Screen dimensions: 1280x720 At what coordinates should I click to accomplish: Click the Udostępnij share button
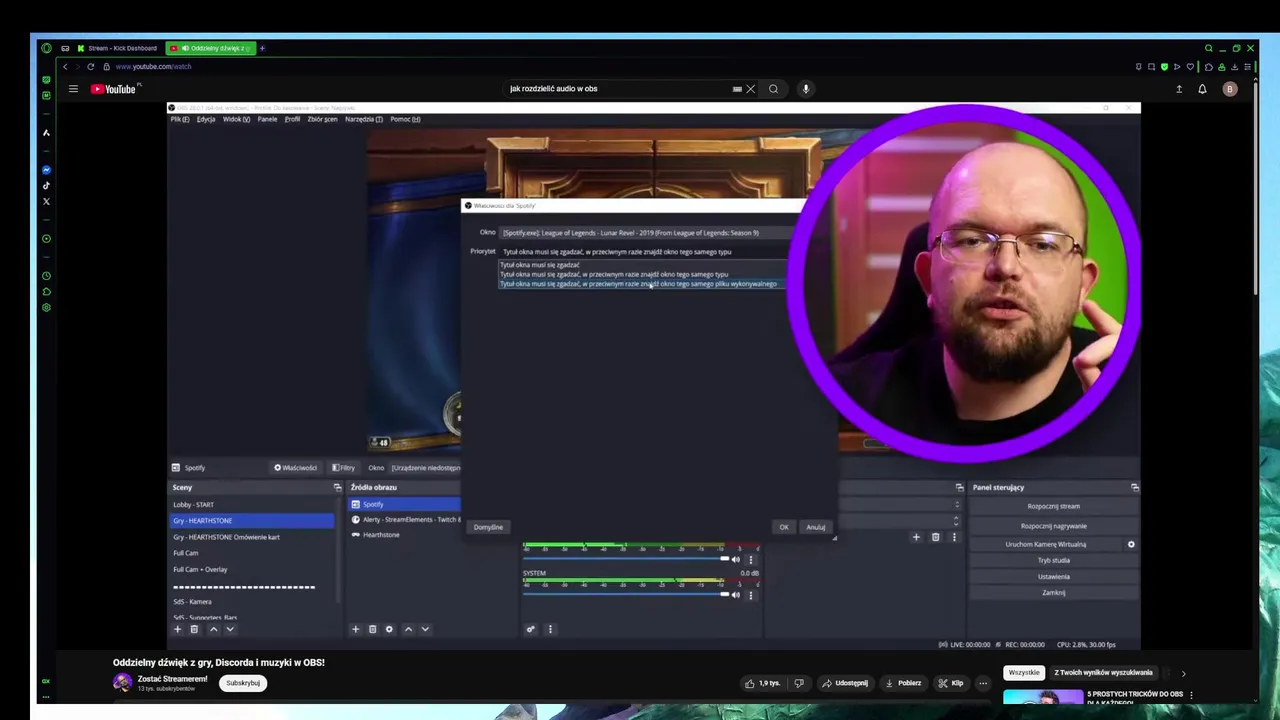(x=845, y=683)
